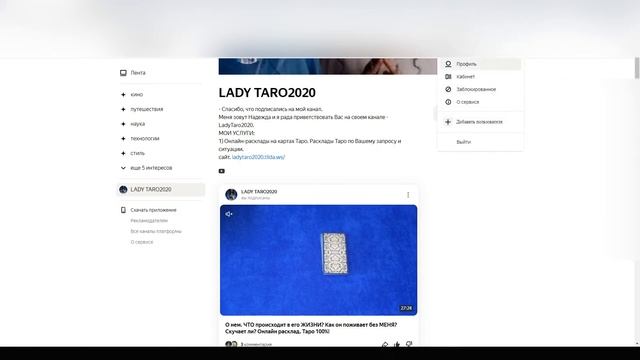This screenshot has width=640, height=360.
Task: Open LADY TARO2020 post author name
Action: (259, 191)
